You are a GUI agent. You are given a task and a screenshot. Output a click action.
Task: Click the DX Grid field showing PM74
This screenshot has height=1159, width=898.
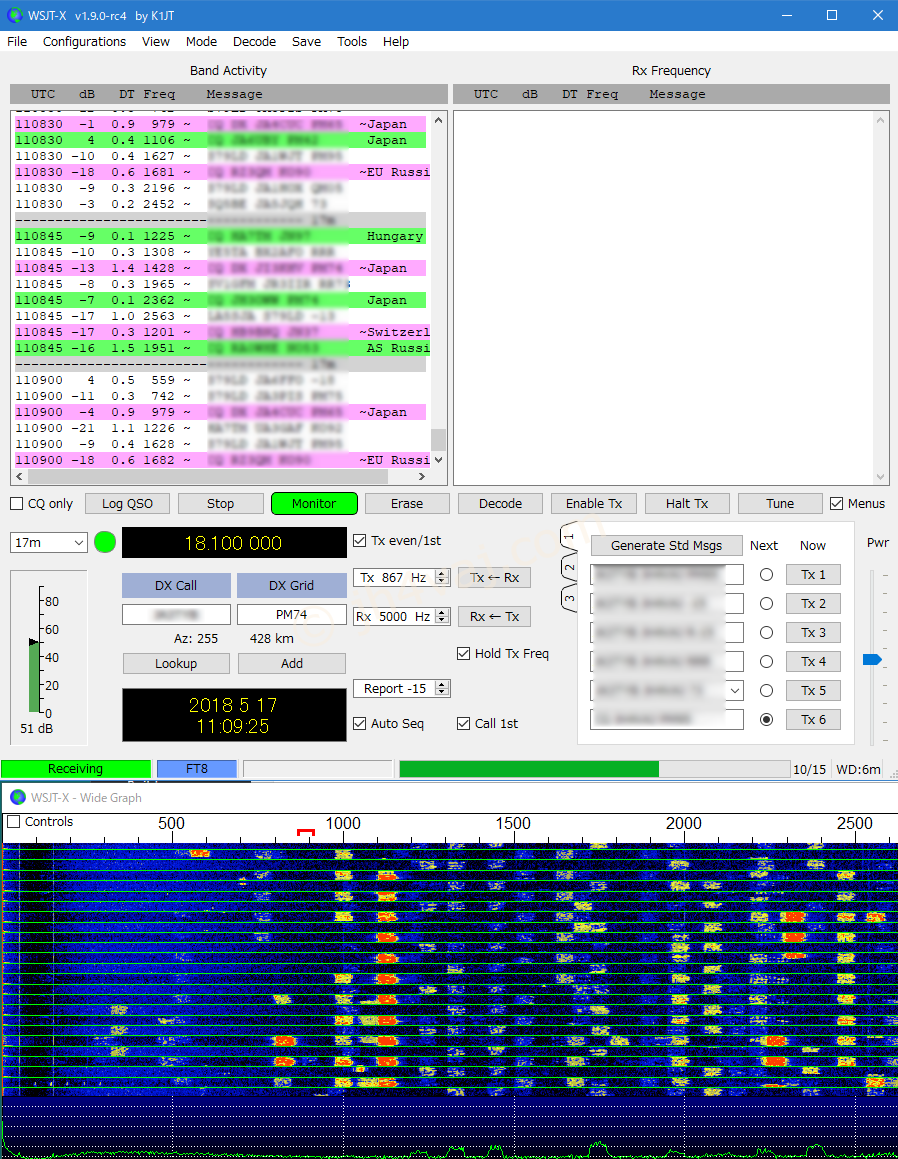point(291,615)
